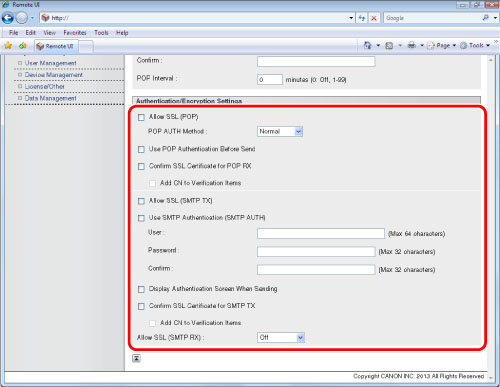Open the User Management link

pos(50,63)
